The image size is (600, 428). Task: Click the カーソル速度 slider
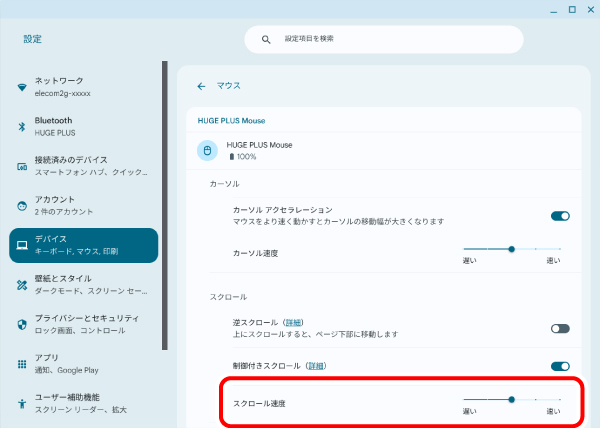pos(512,248)
